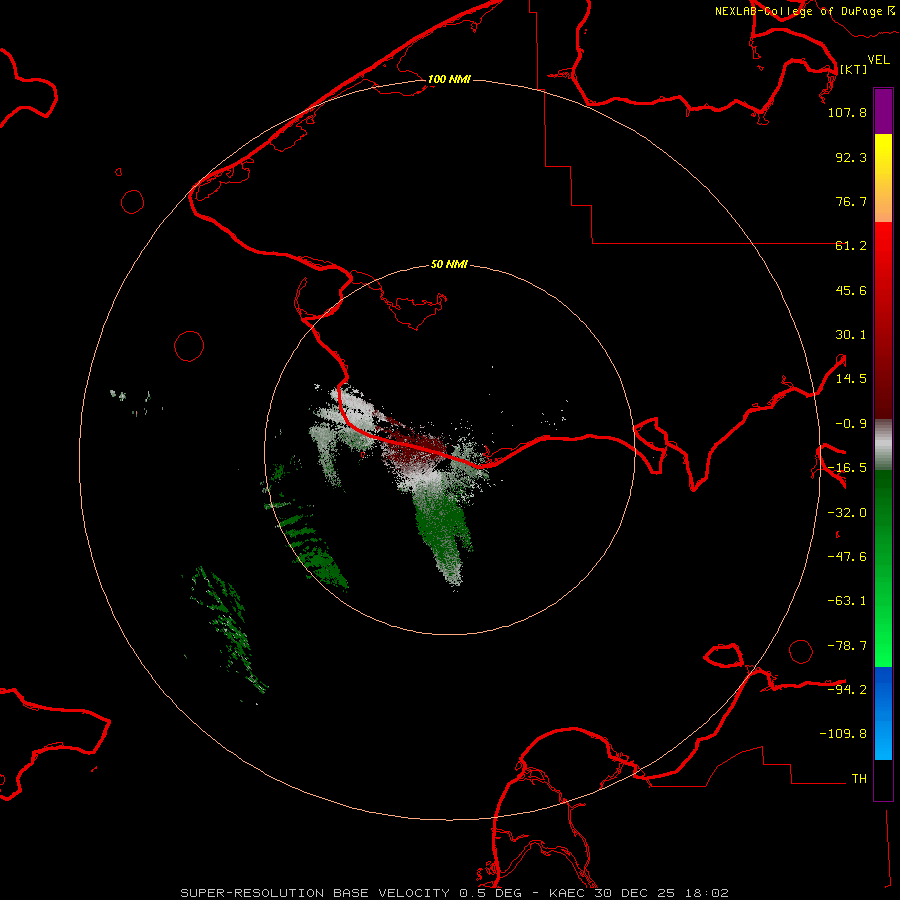Click the -109.8 velocity scale value
Viewport: 900px width, 900px height.
[843, 734]
